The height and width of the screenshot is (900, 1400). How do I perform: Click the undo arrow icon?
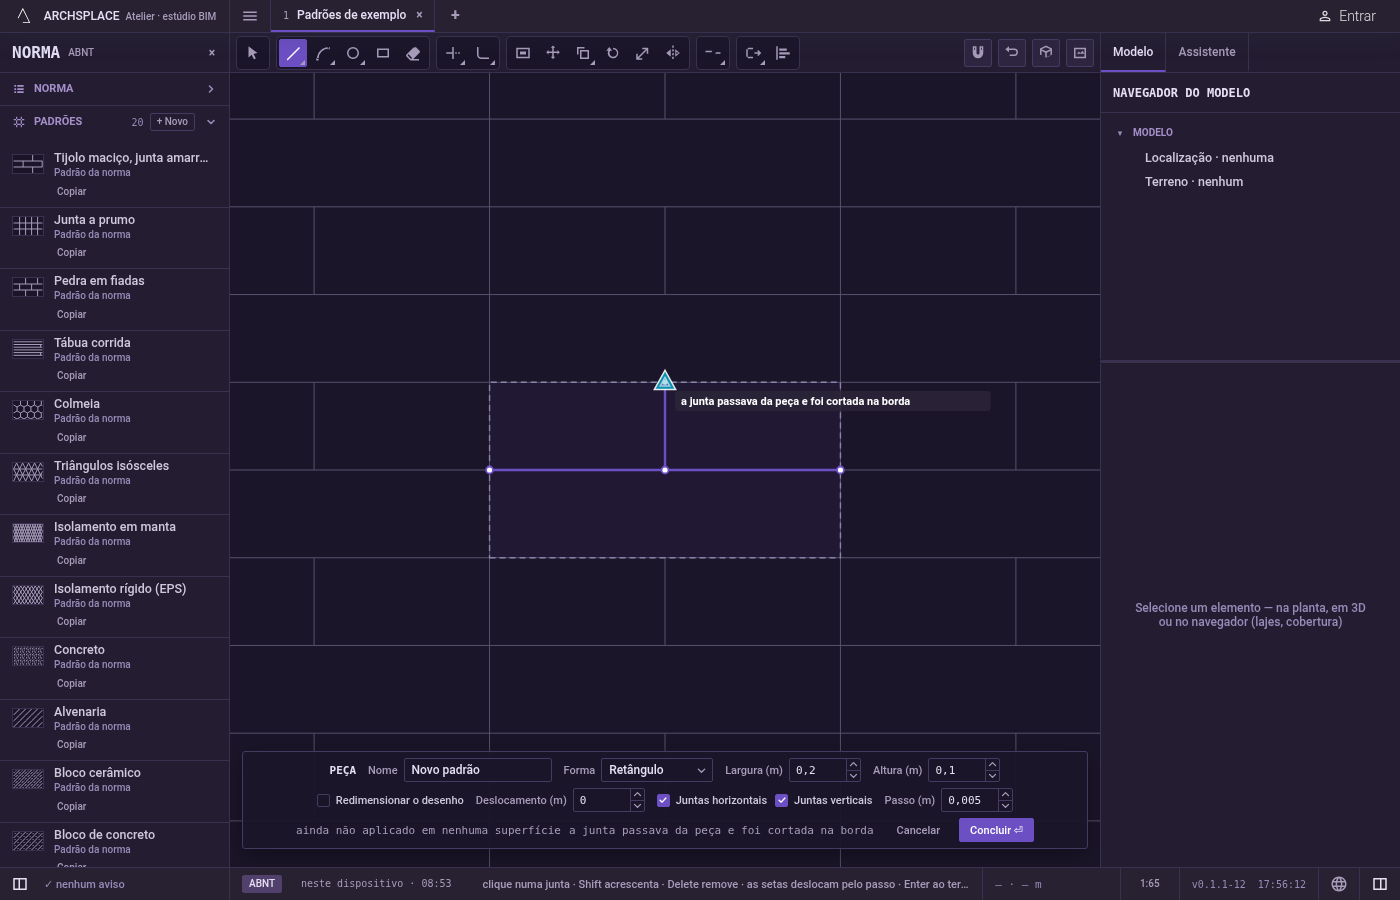pyautogui.click(x=1012, y=53)
